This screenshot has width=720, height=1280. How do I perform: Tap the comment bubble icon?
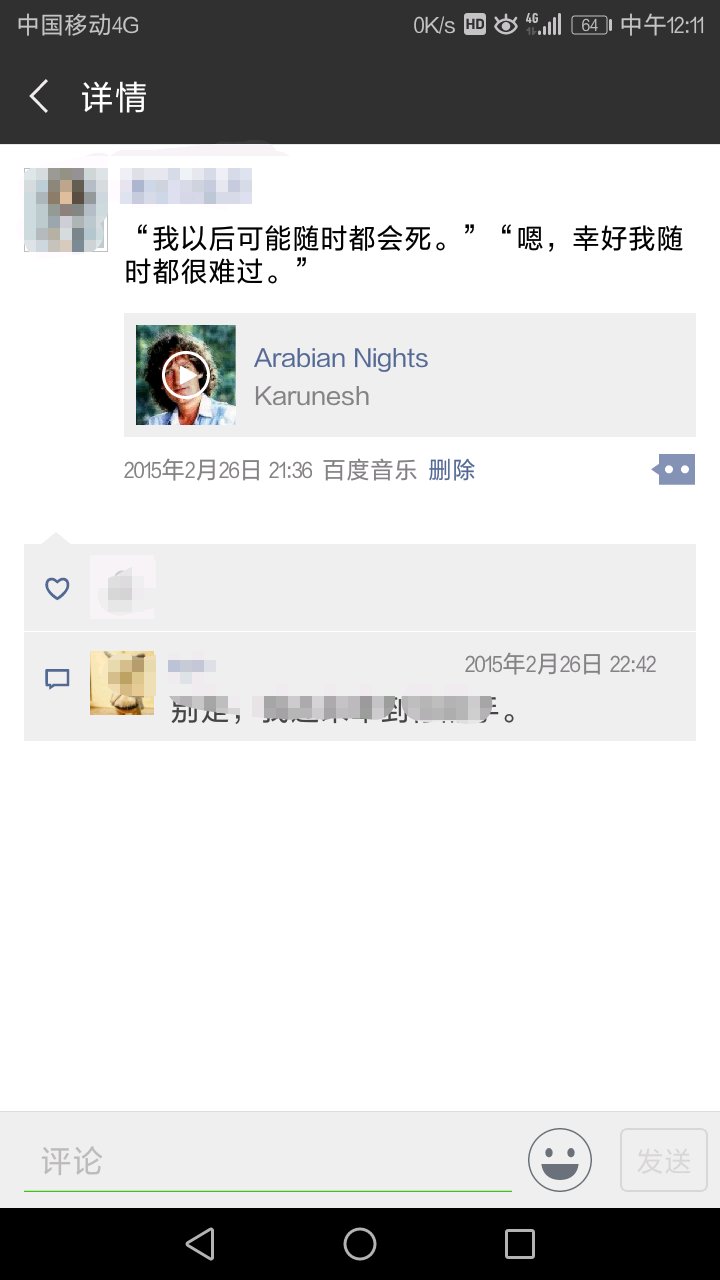tap(57, 680)
